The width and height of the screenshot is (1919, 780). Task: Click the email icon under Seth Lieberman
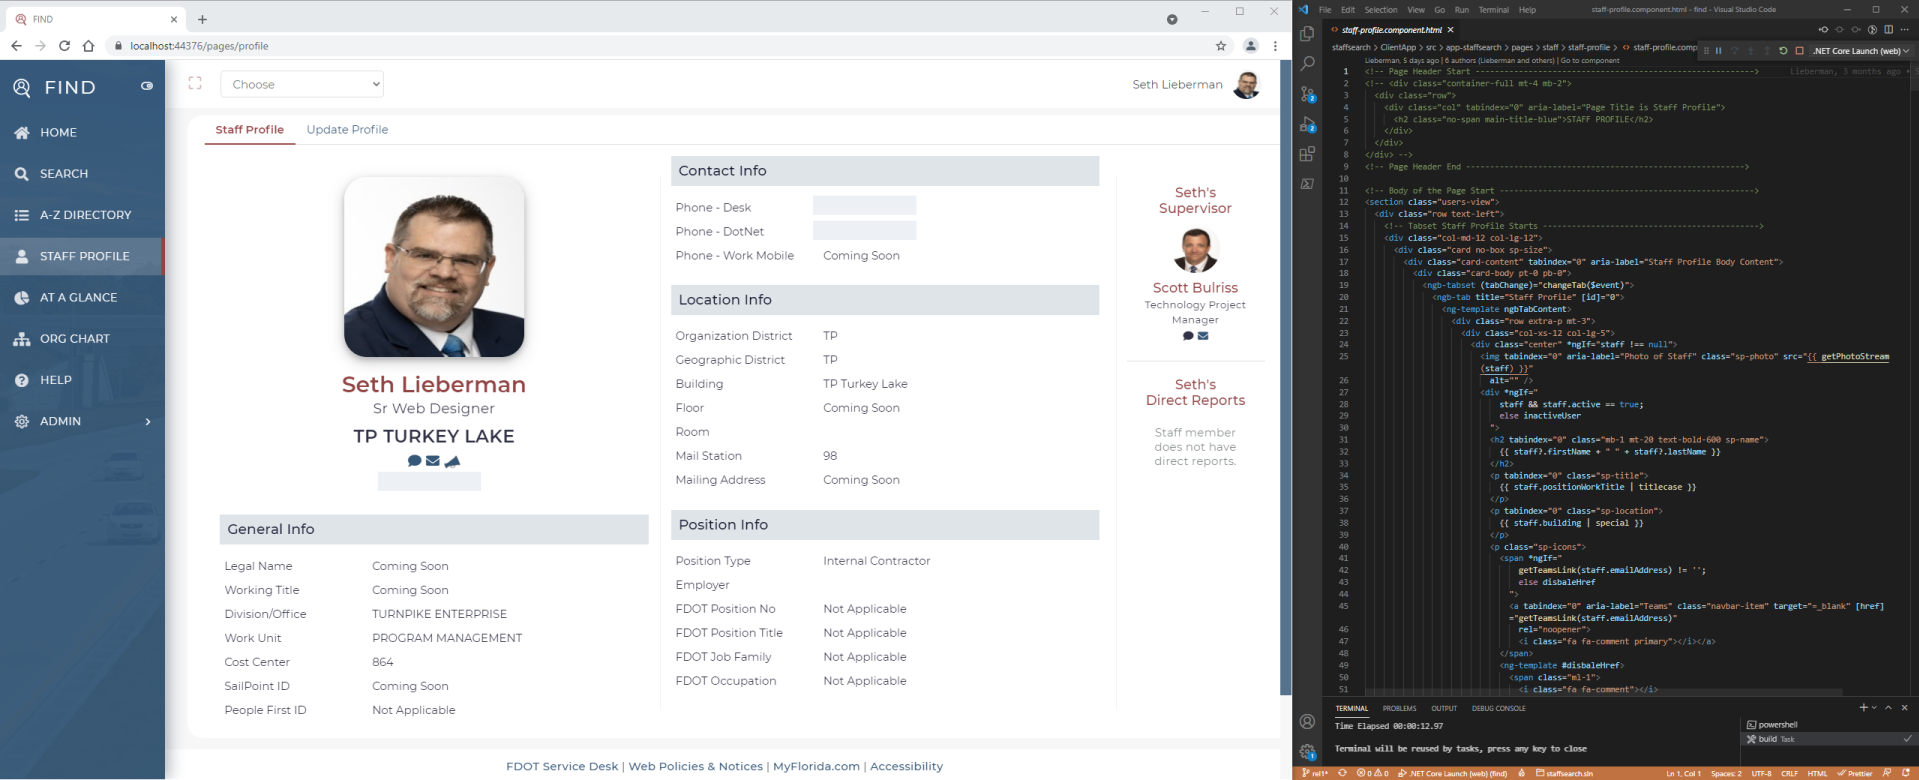(x=433, y=461)
